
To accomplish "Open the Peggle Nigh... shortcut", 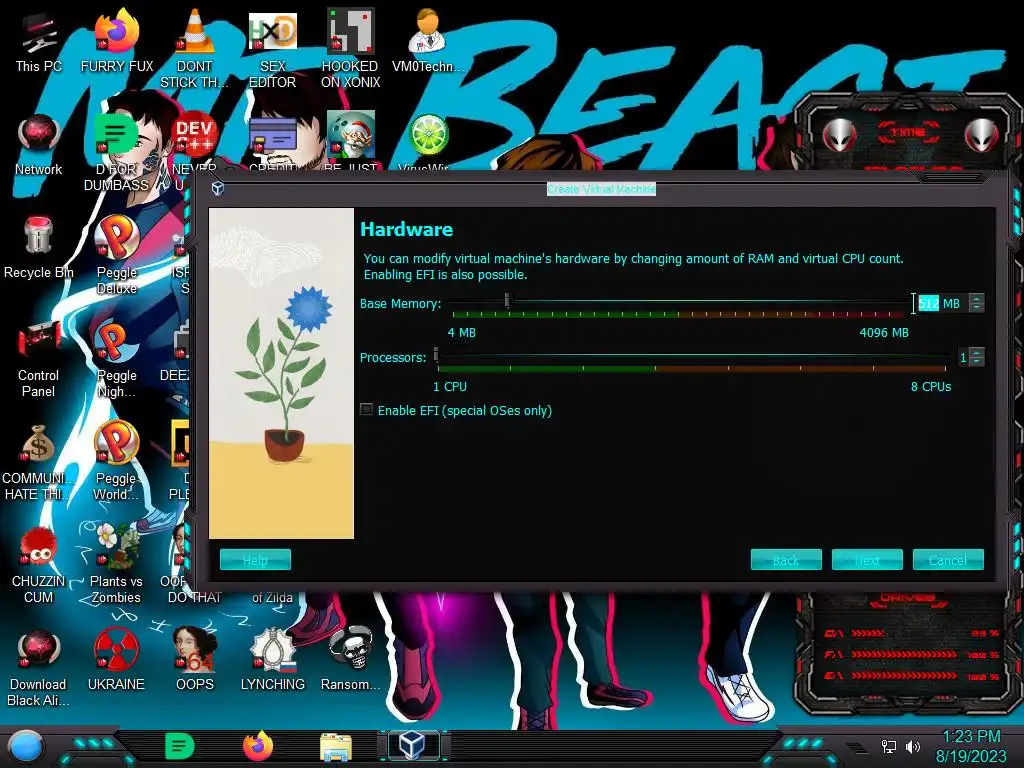I will click(116, 359).
